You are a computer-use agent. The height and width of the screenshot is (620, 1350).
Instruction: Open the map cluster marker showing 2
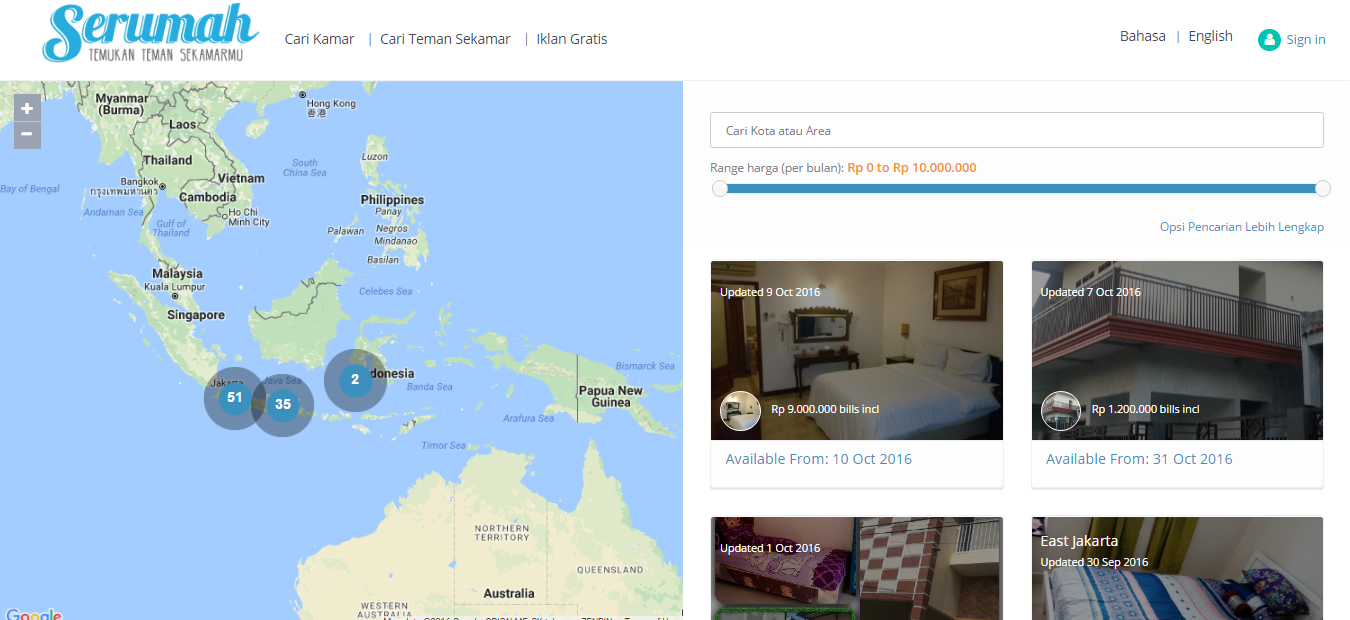tap(355, 380)
